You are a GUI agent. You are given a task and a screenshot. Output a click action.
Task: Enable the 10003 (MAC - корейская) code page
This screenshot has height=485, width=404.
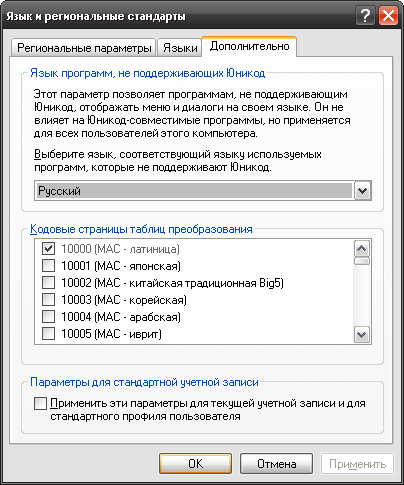point(48,299)
